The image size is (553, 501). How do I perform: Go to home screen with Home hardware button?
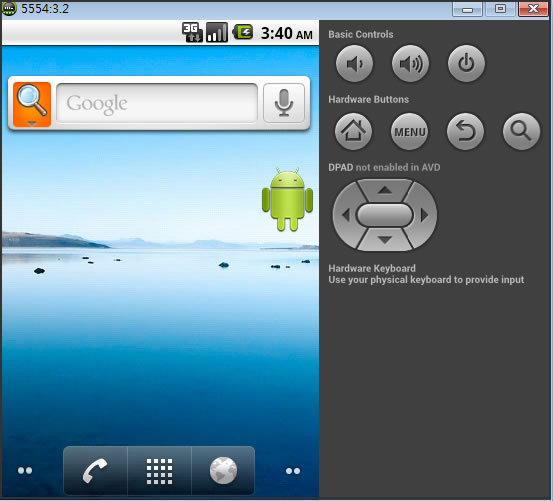(x=353, y=132)
